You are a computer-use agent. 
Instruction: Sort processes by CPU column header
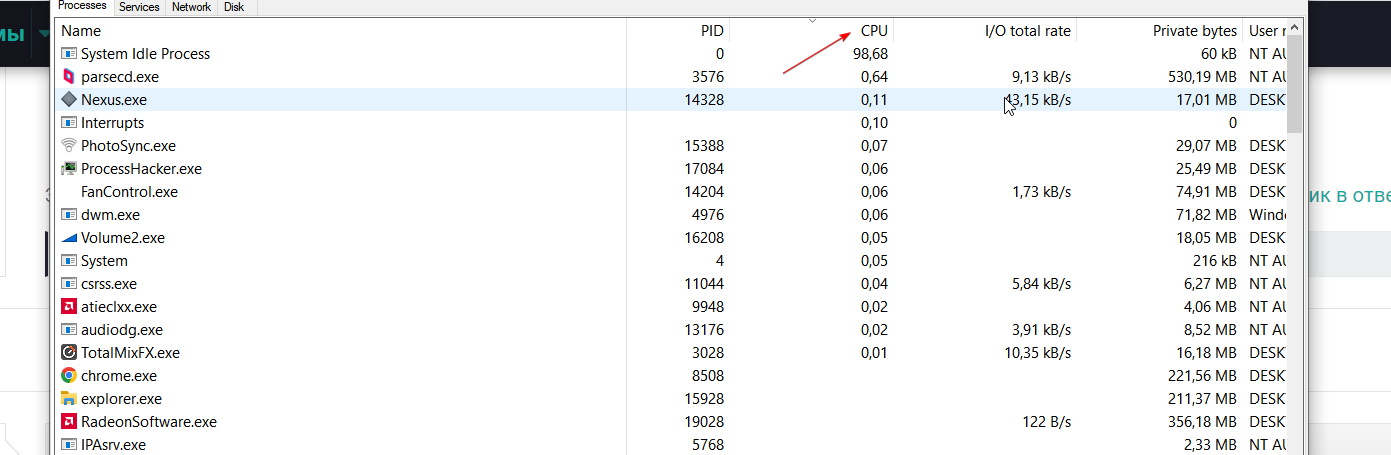pos(873,31)
